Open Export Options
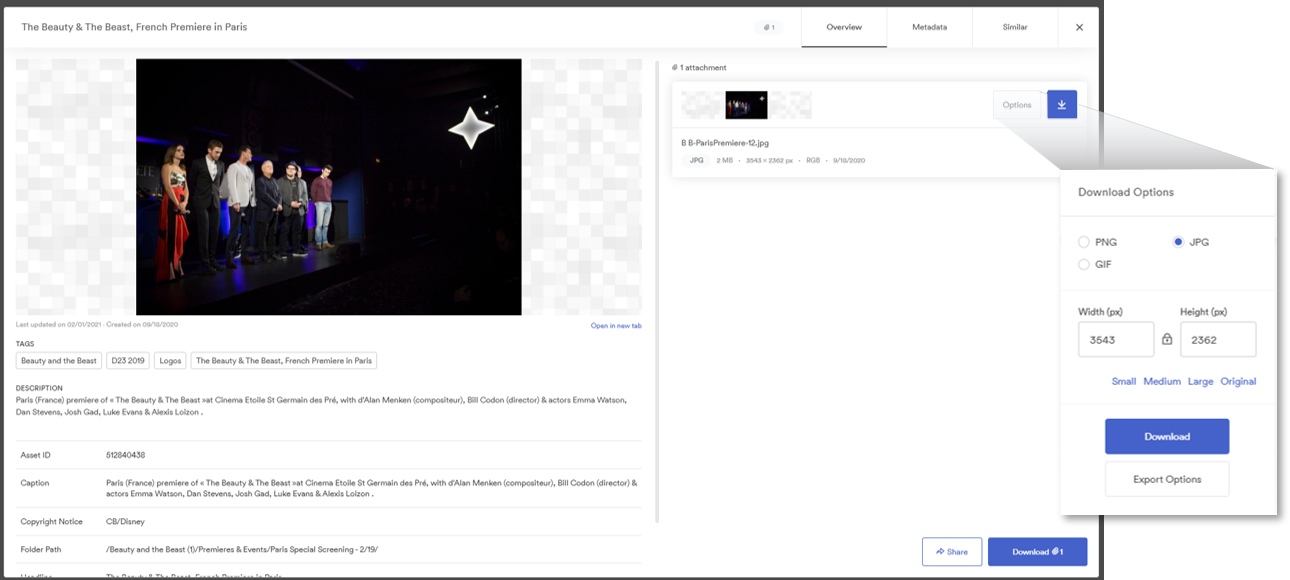 click(1166, 480)
